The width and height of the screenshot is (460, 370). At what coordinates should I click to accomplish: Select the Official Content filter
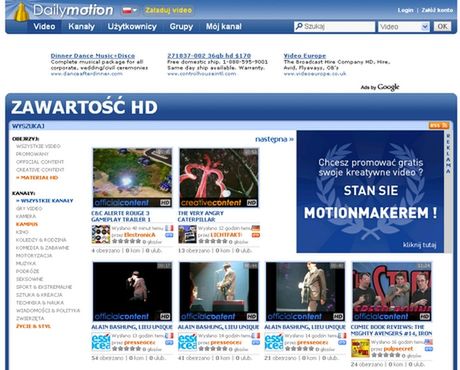click(x=40, y=162)
